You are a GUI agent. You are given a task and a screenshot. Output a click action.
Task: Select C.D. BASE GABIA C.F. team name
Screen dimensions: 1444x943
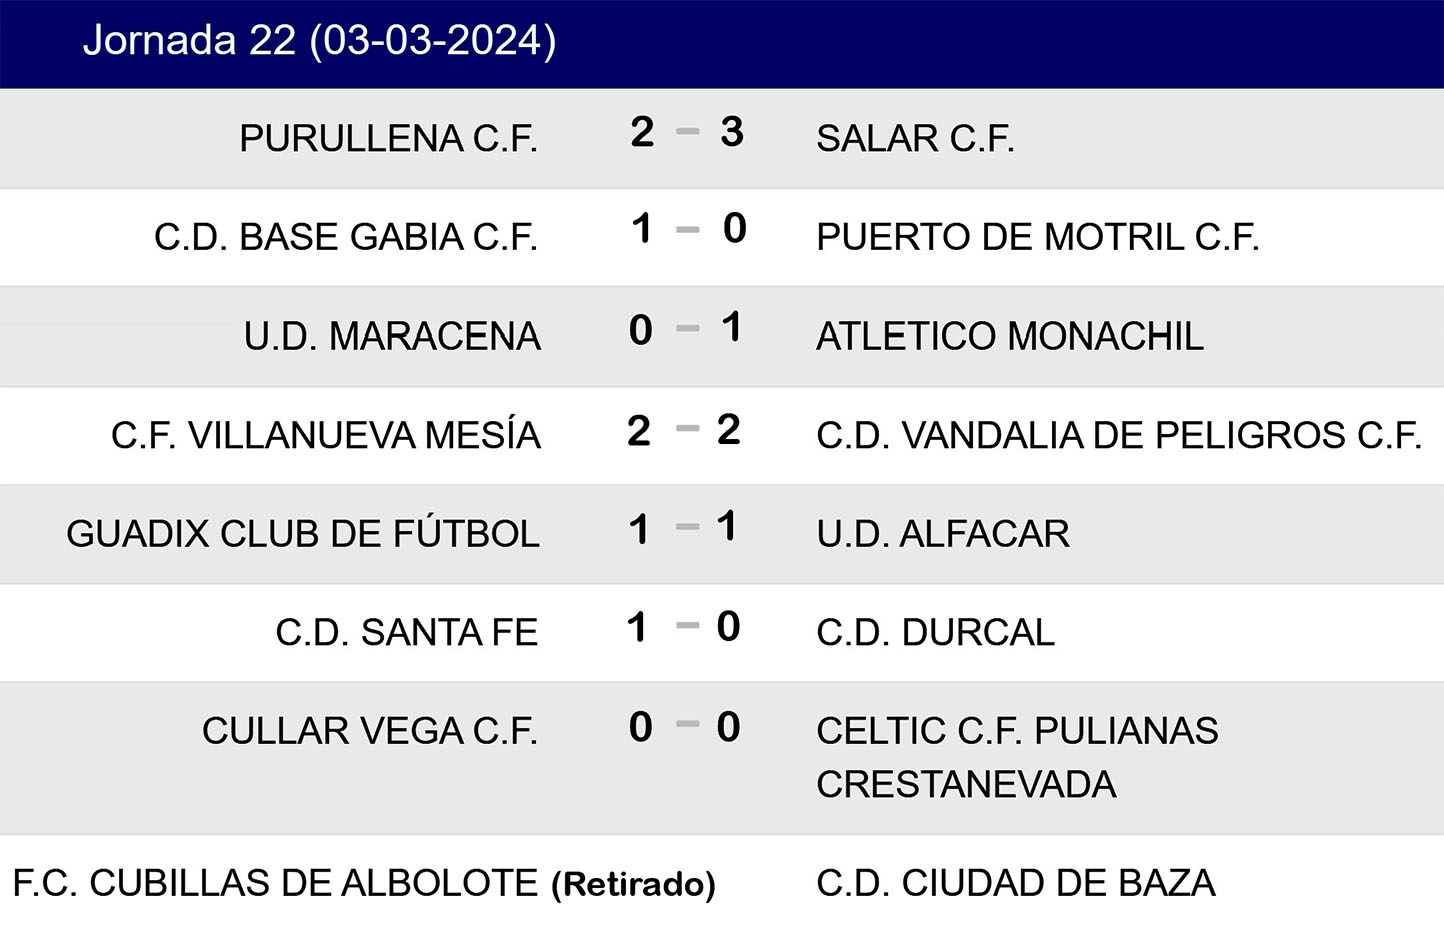coord(345,237)
